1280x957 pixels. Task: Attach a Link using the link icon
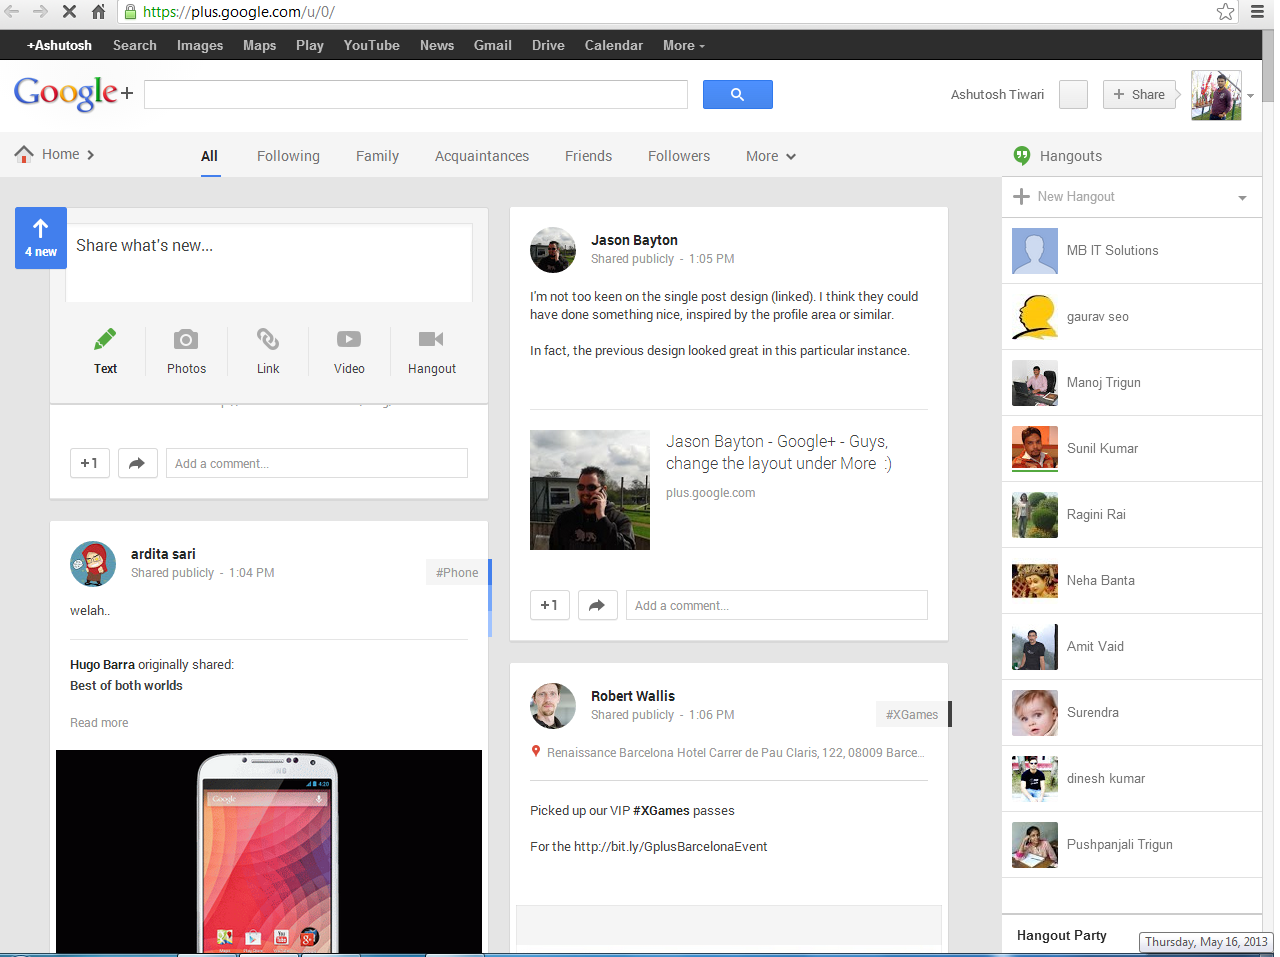tap(267, 339)
